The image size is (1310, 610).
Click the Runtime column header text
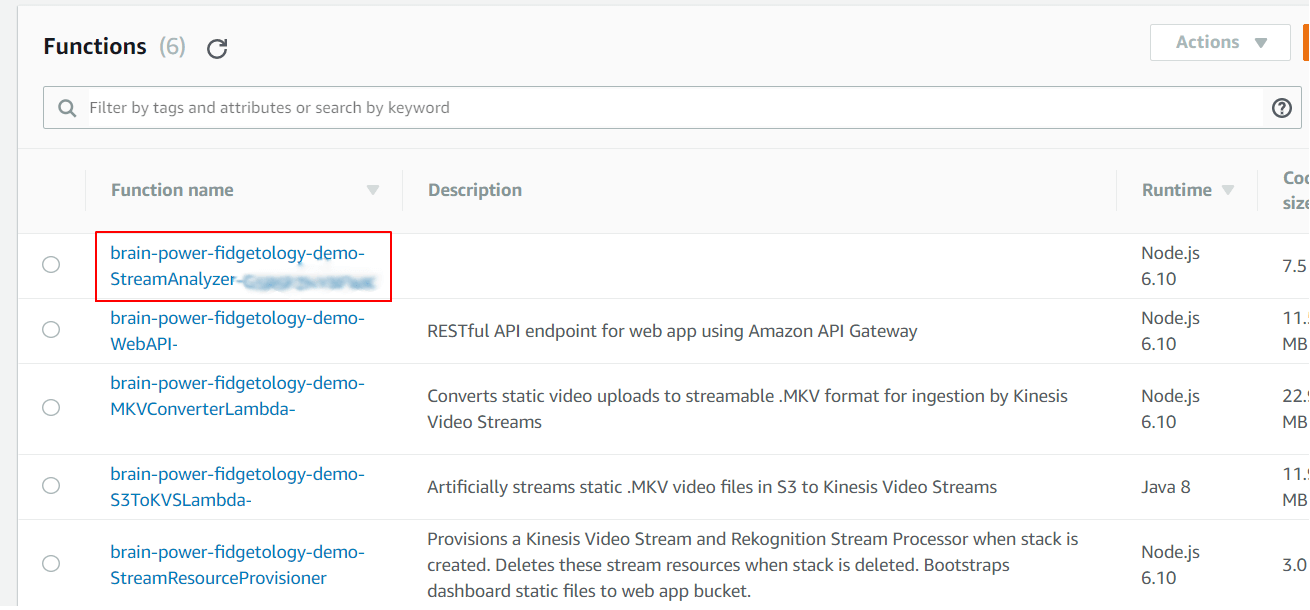(x=1177, y=190)
